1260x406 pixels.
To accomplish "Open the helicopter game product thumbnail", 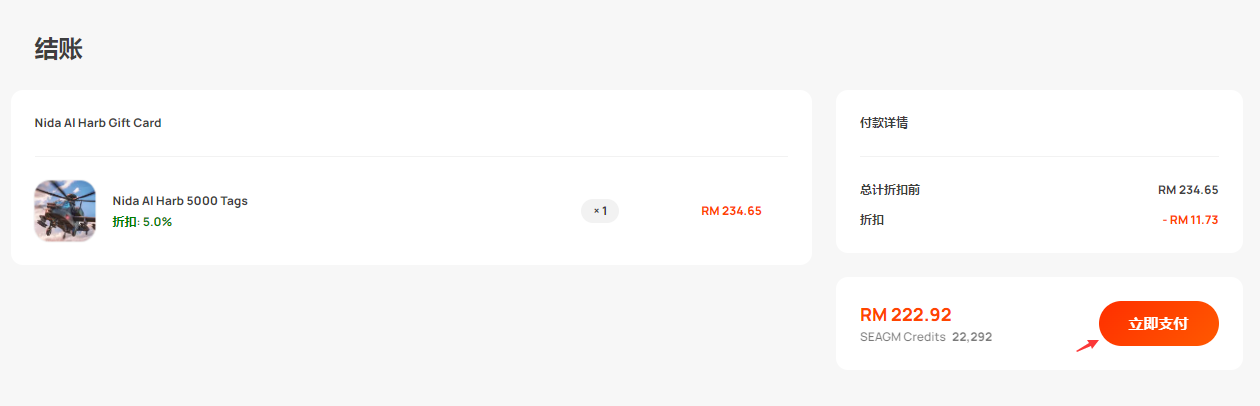I will pos(65,211).
